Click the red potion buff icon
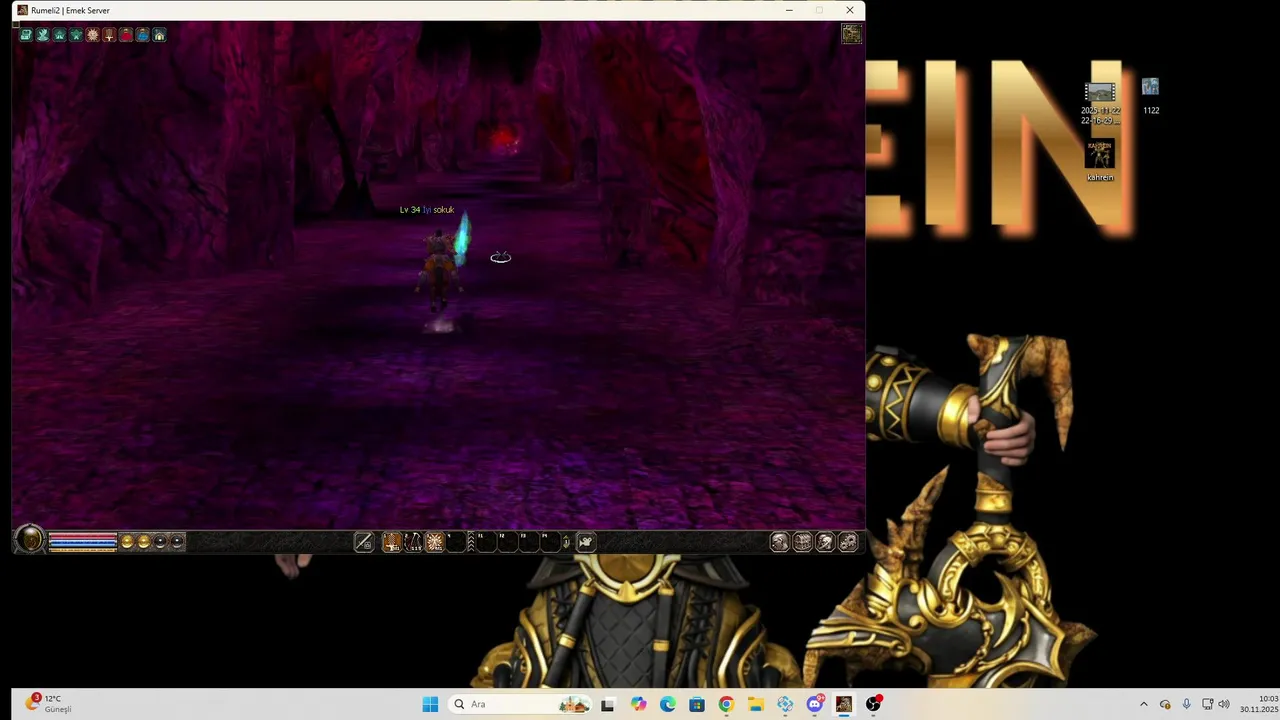The image size is (1280, 720). 126,35
